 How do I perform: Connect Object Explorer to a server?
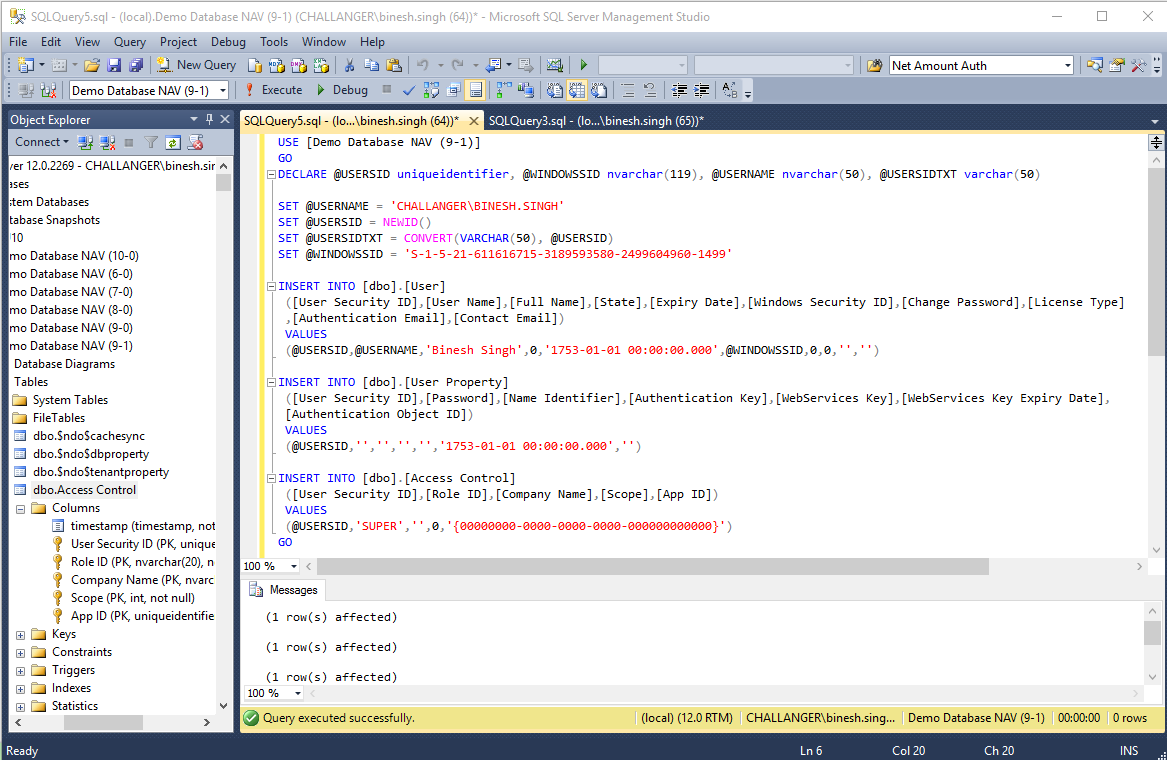click(85, 141)
